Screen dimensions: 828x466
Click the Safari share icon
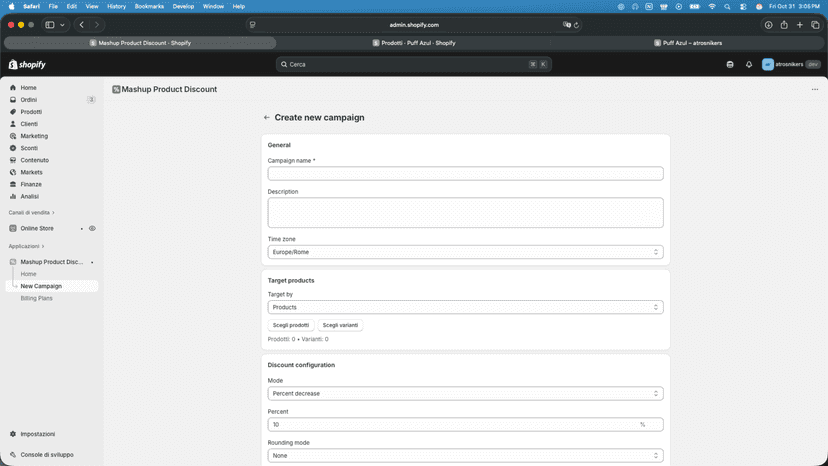[x=784, y=25]
